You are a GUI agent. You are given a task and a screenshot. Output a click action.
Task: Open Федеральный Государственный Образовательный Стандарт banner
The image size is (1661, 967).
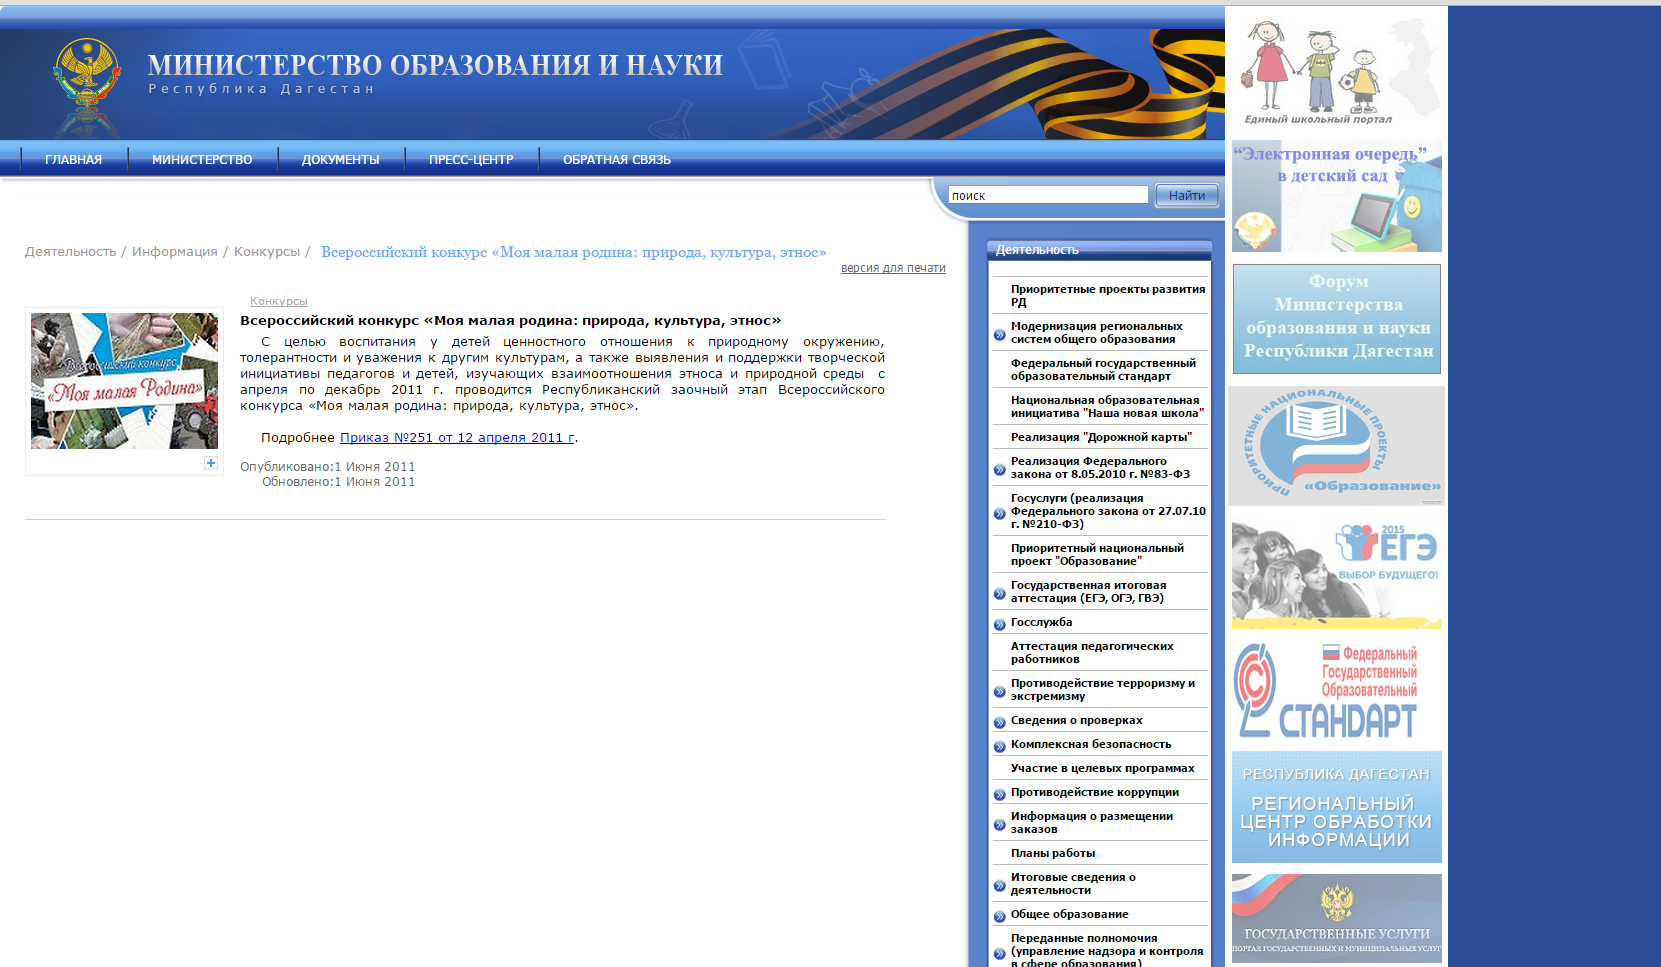coord(1336,690)
